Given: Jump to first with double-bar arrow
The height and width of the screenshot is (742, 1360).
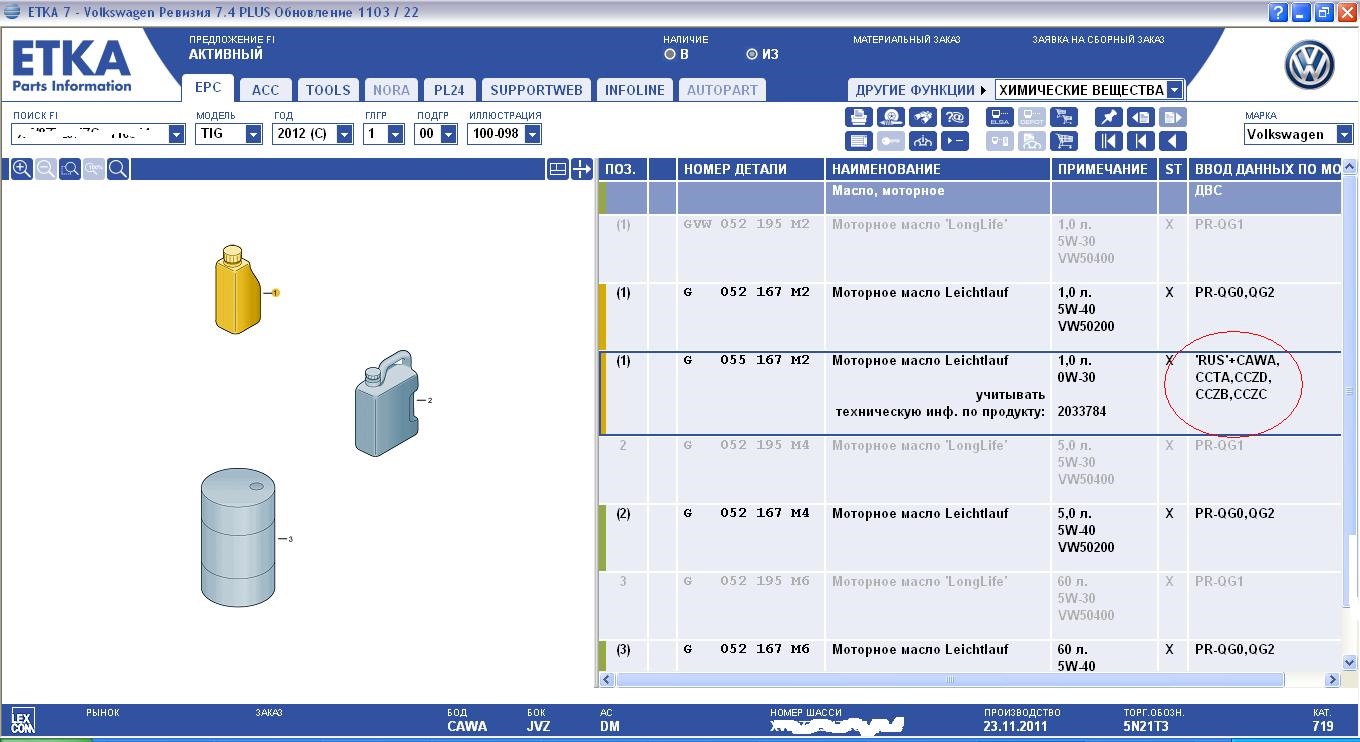Looking at the screenshot, I should [x=1108, y=141].
